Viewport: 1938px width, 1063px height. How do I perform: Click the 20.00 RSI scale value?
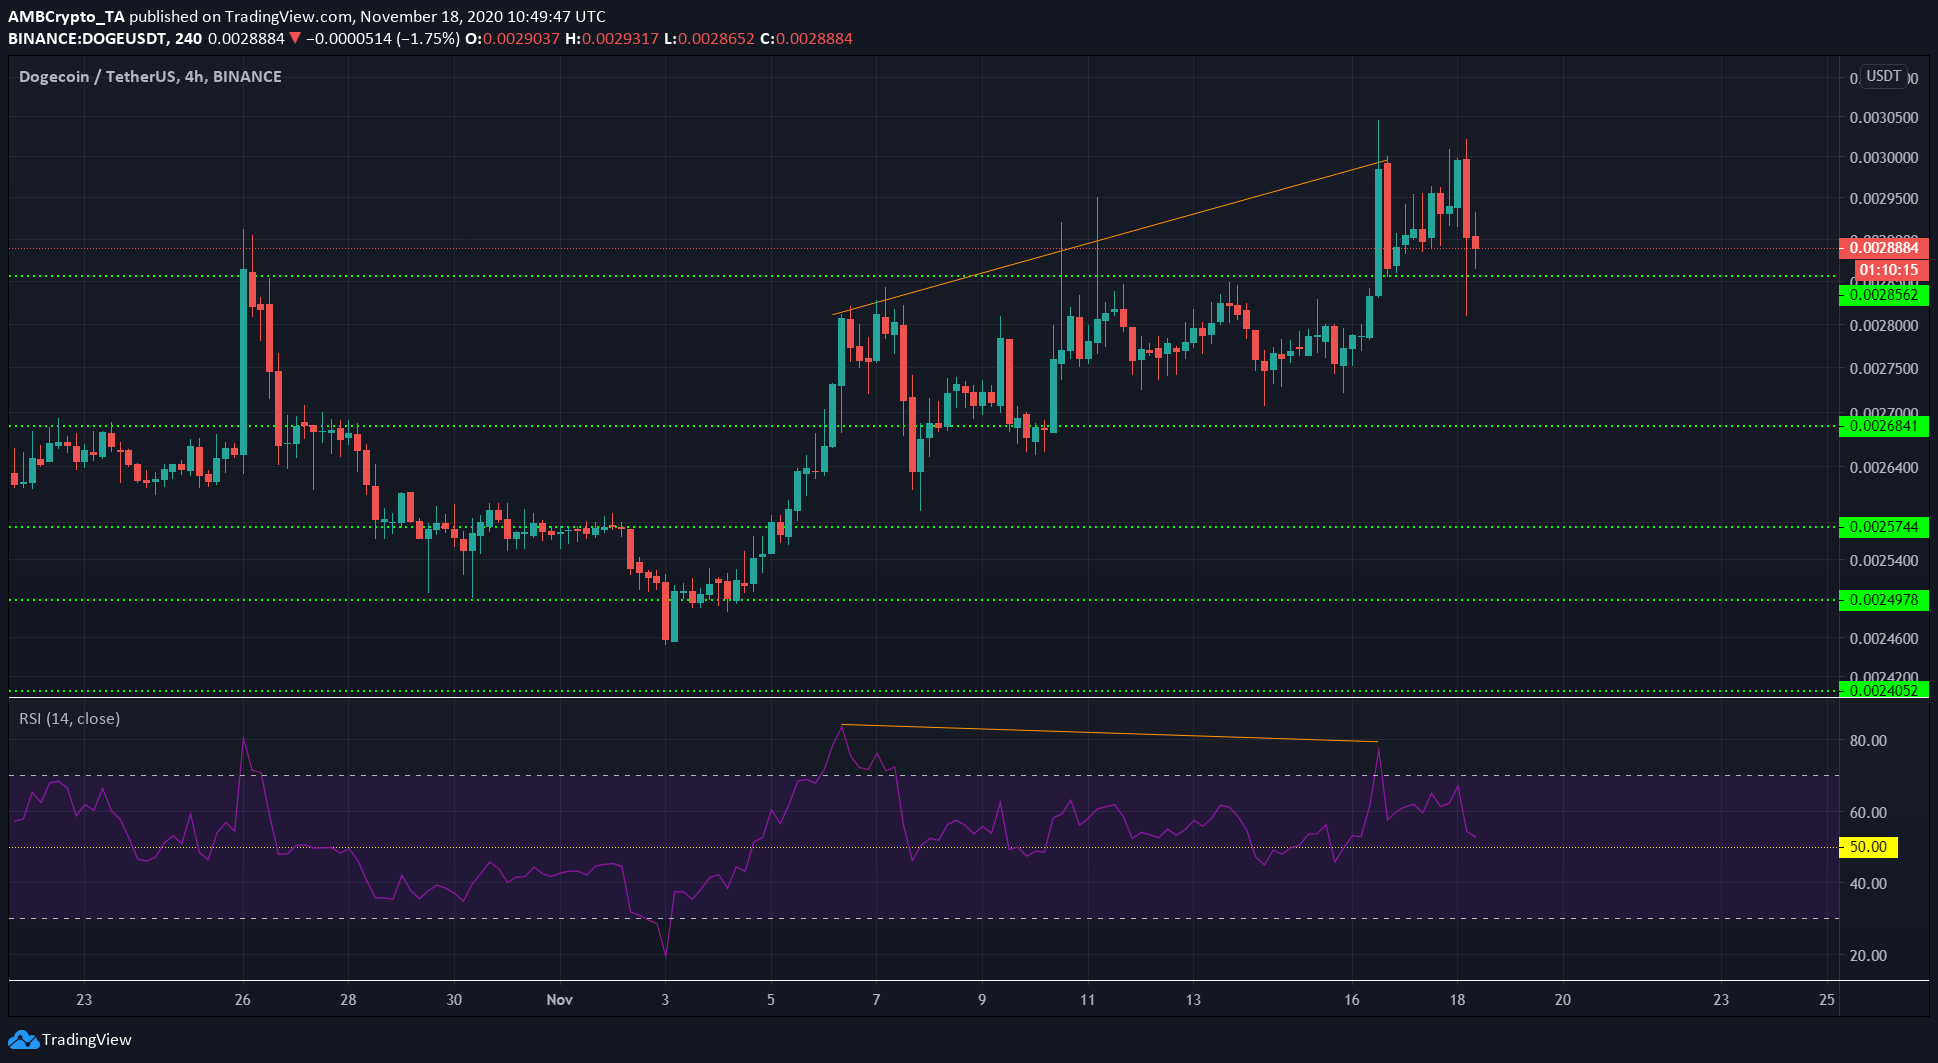pos(1868,956)
